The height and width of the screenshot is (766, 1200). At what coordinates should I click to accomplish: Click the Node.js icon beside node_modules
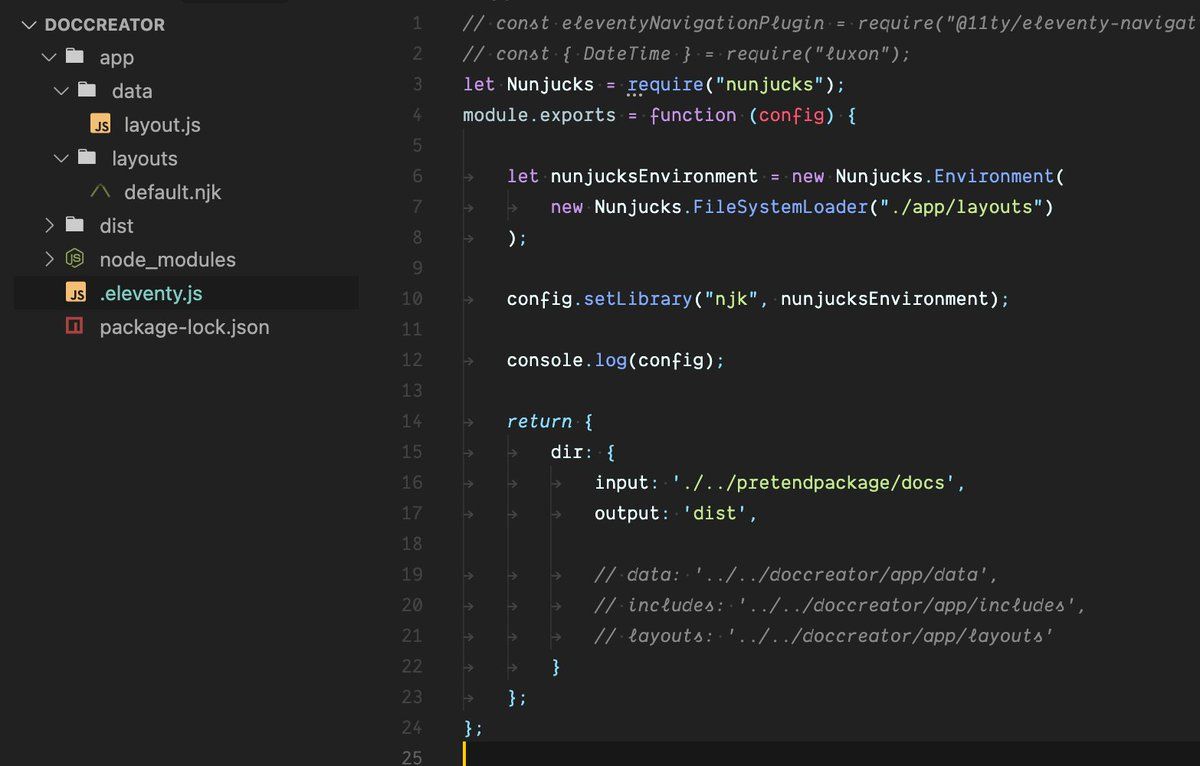[x=75, y=259]
